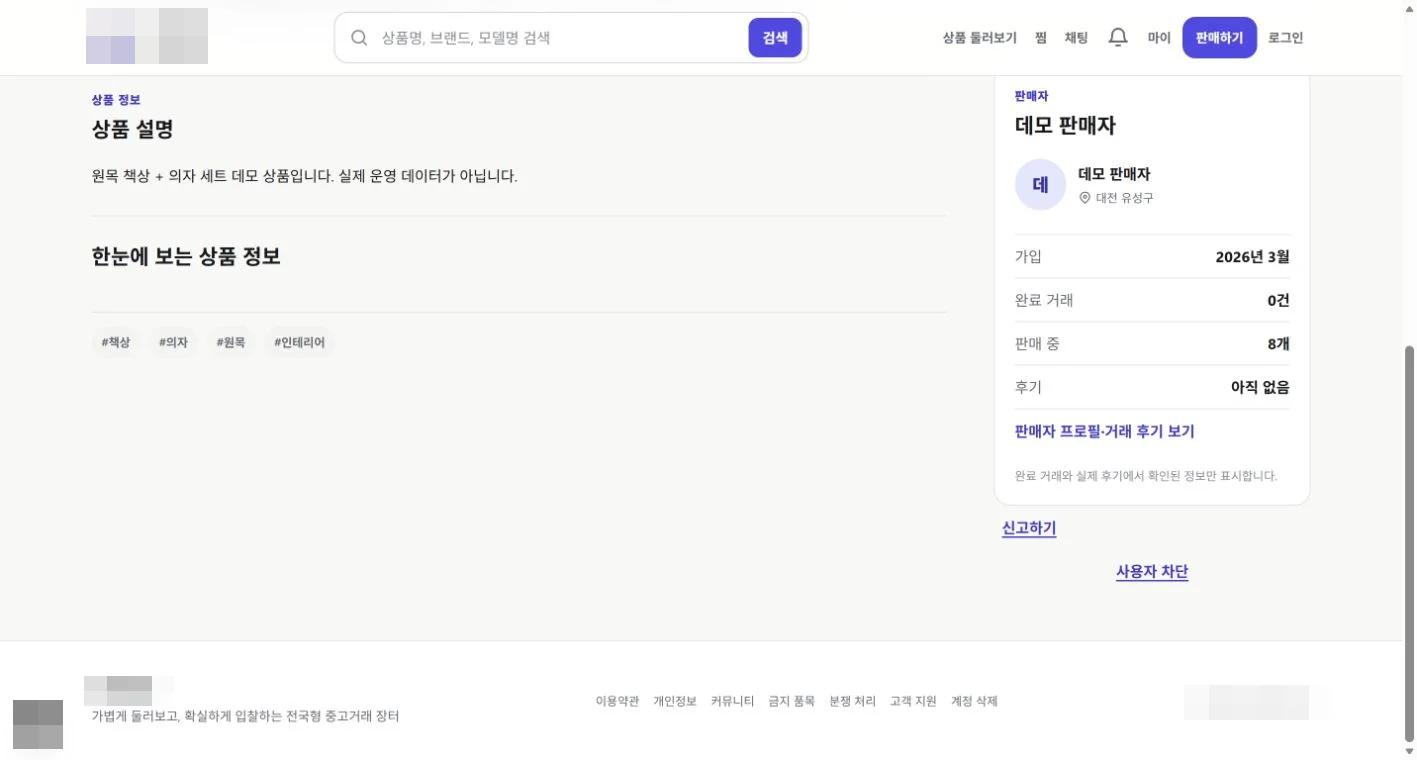Screen dimensions: 1417x760
Task: Open 마이 page
Action: 1159,38
